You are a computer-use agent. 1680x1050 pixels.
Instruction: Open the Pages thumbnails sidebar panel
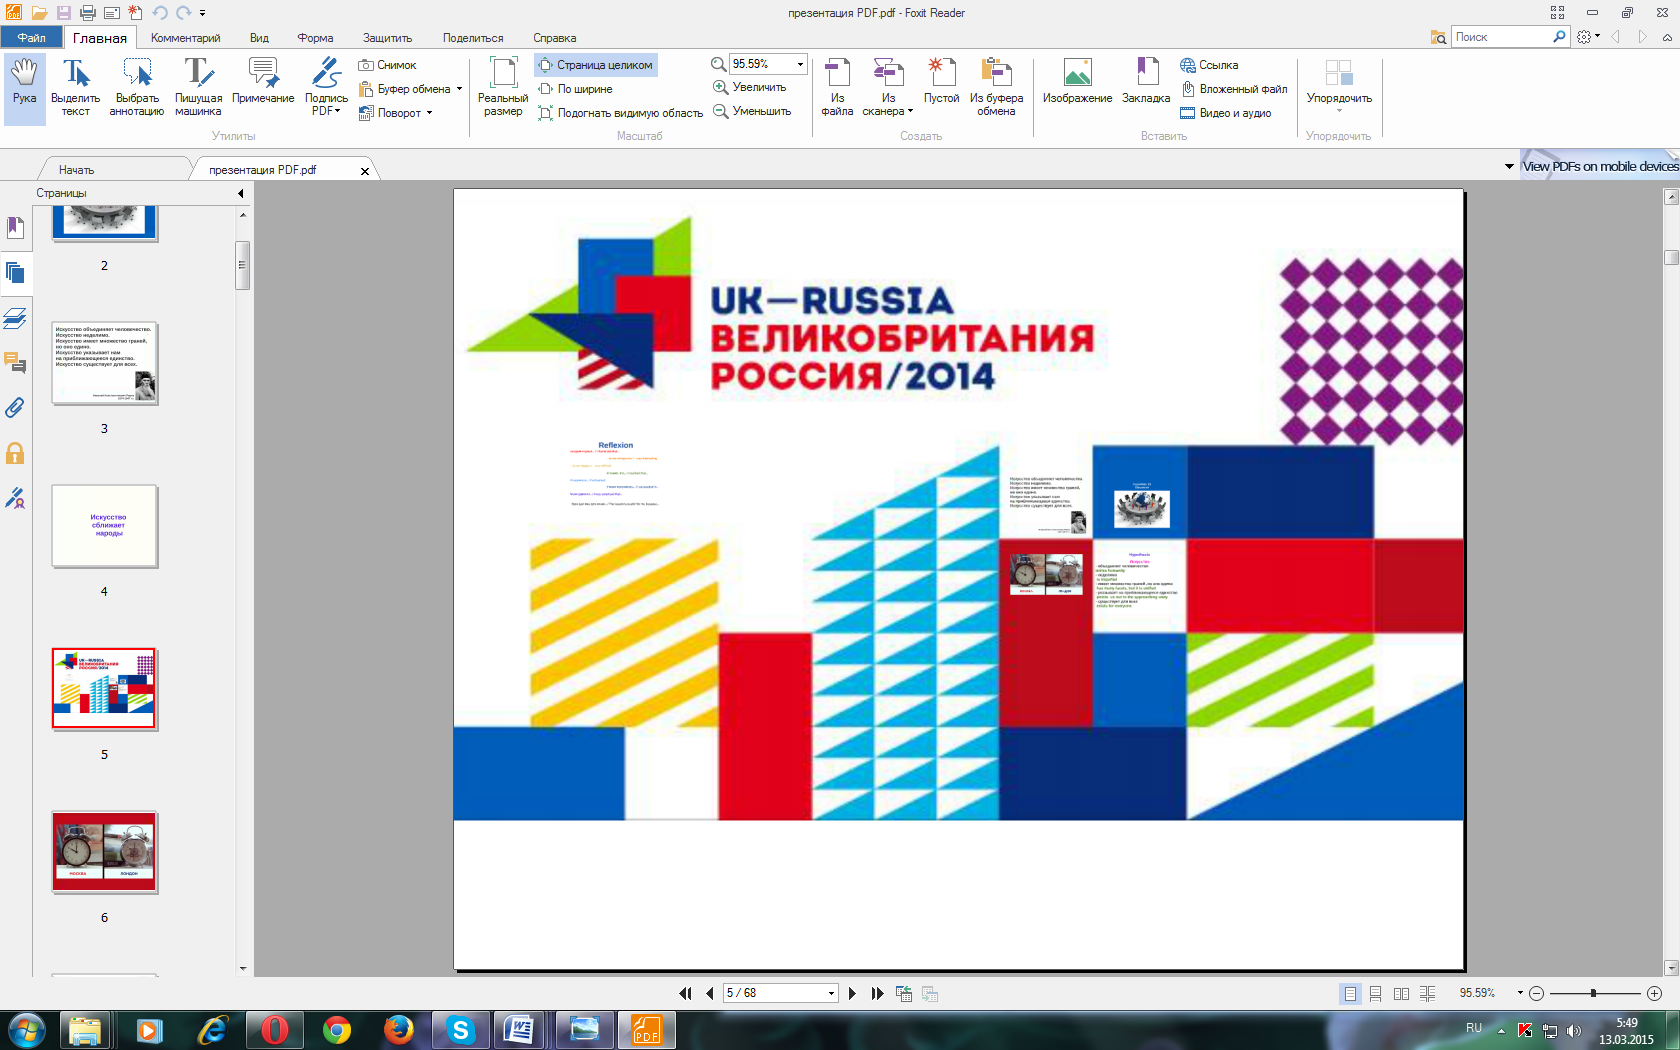[15, 272]
